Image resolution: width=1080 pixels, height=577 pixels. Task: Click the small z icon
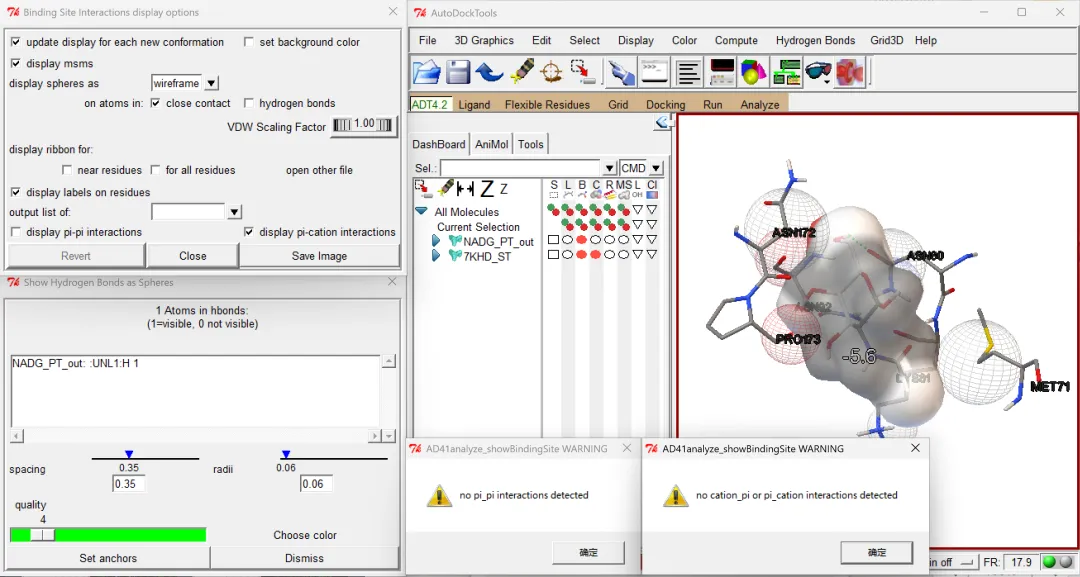tap(503, 189)
